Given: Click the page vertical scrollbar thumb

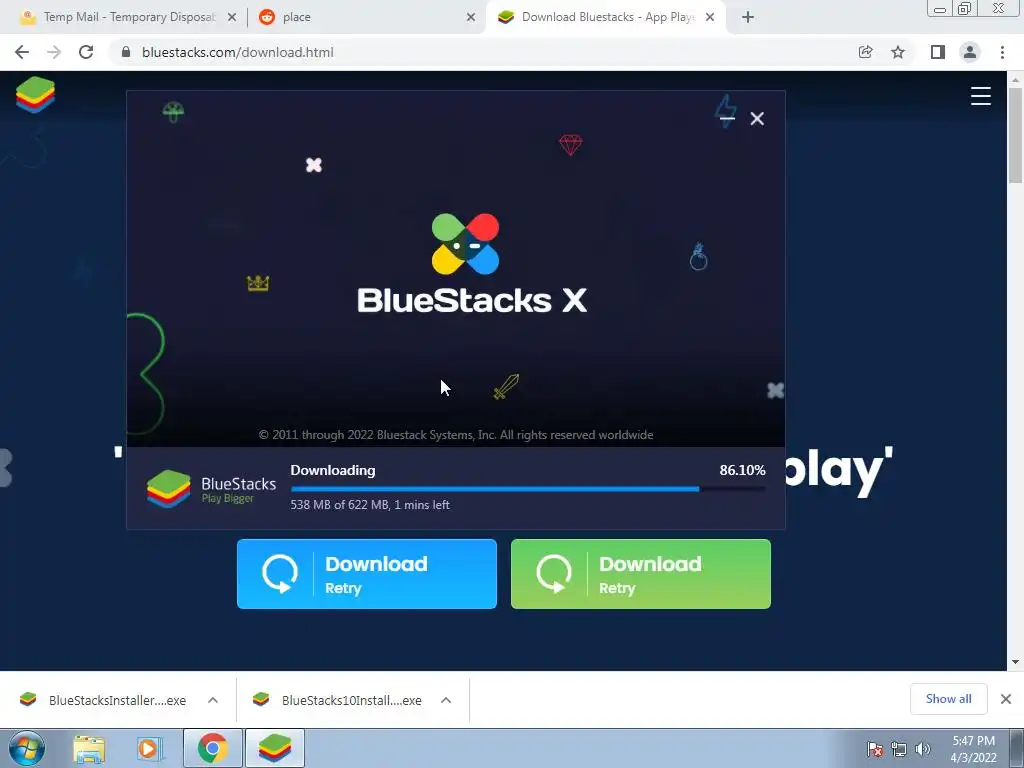Looking at the screenshot, I should pyautogui.click(x=1015, y=135).
